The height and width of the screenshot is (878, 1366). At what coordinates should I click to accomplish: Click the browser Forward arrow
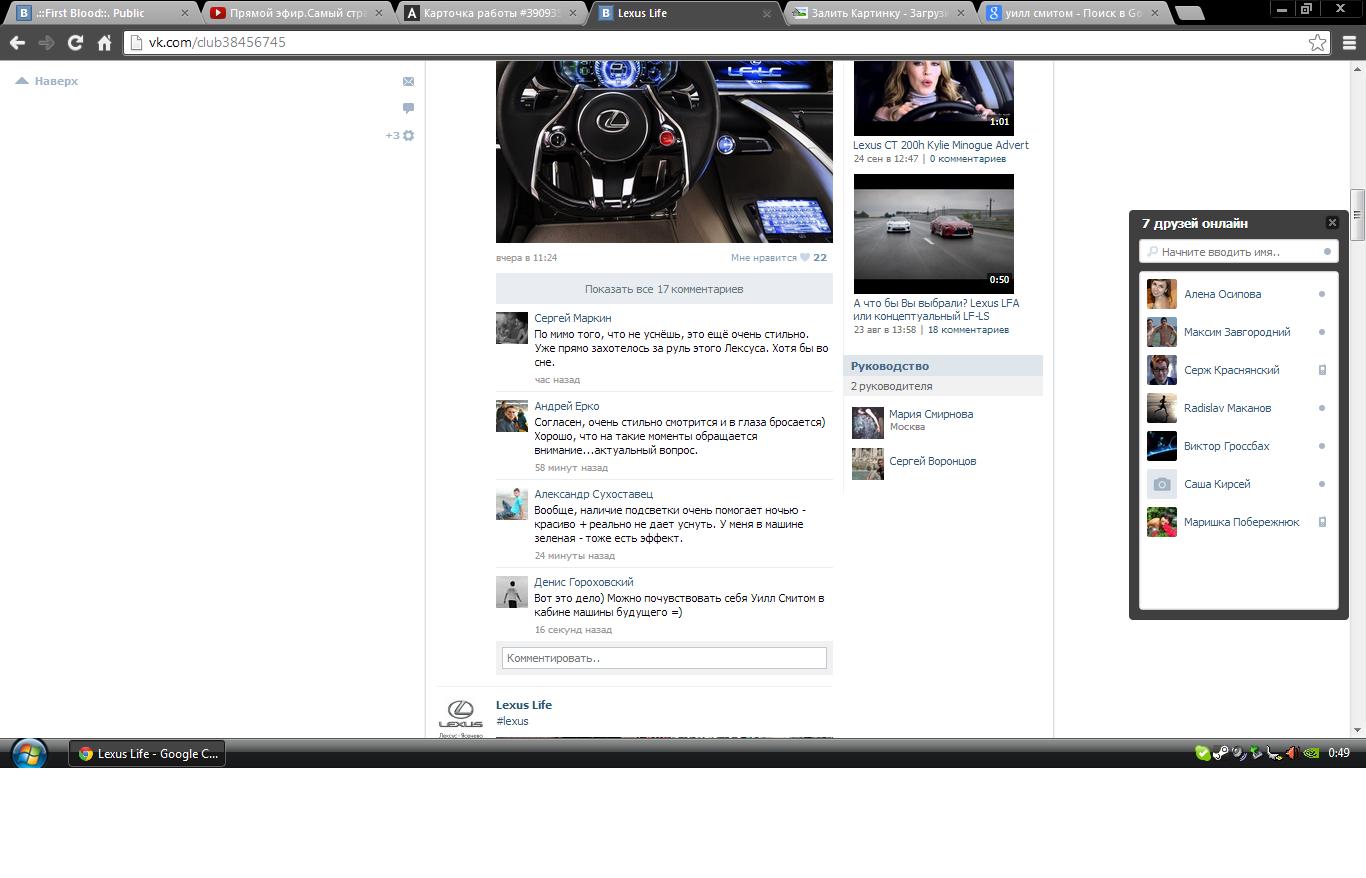click(x=46, y=43)
